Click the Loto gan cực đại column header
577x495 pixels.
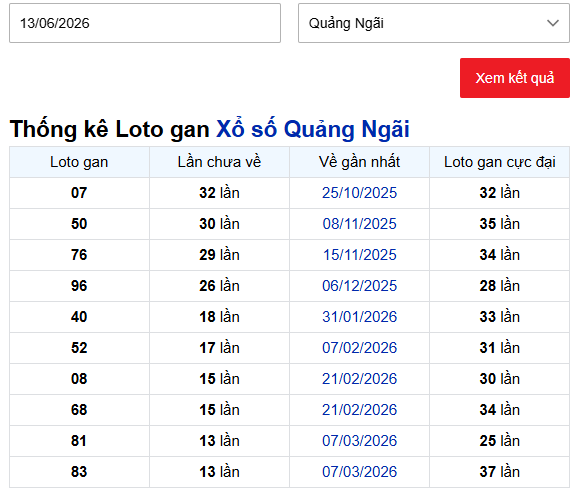(x=499, y=162)
